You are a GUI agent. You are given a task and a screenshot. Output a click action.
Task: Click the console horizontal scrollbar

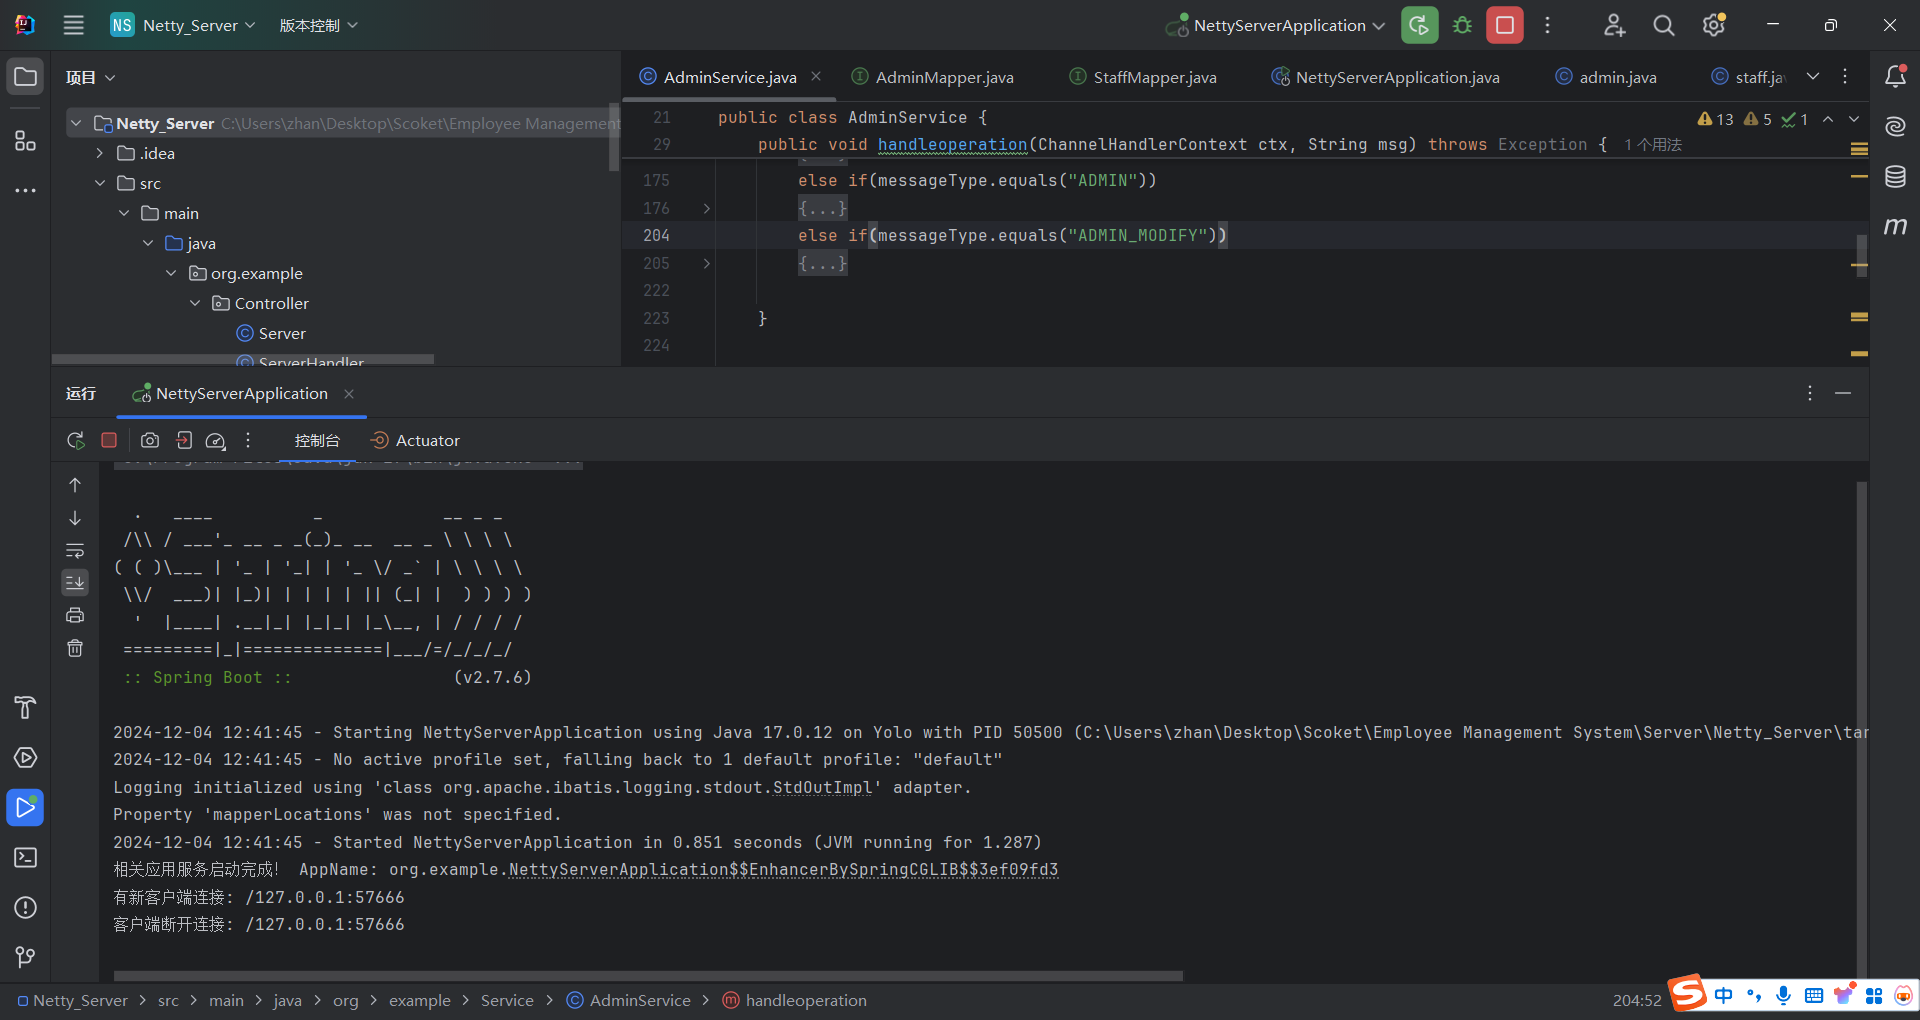pyautogui.click(x=648, y=975)
